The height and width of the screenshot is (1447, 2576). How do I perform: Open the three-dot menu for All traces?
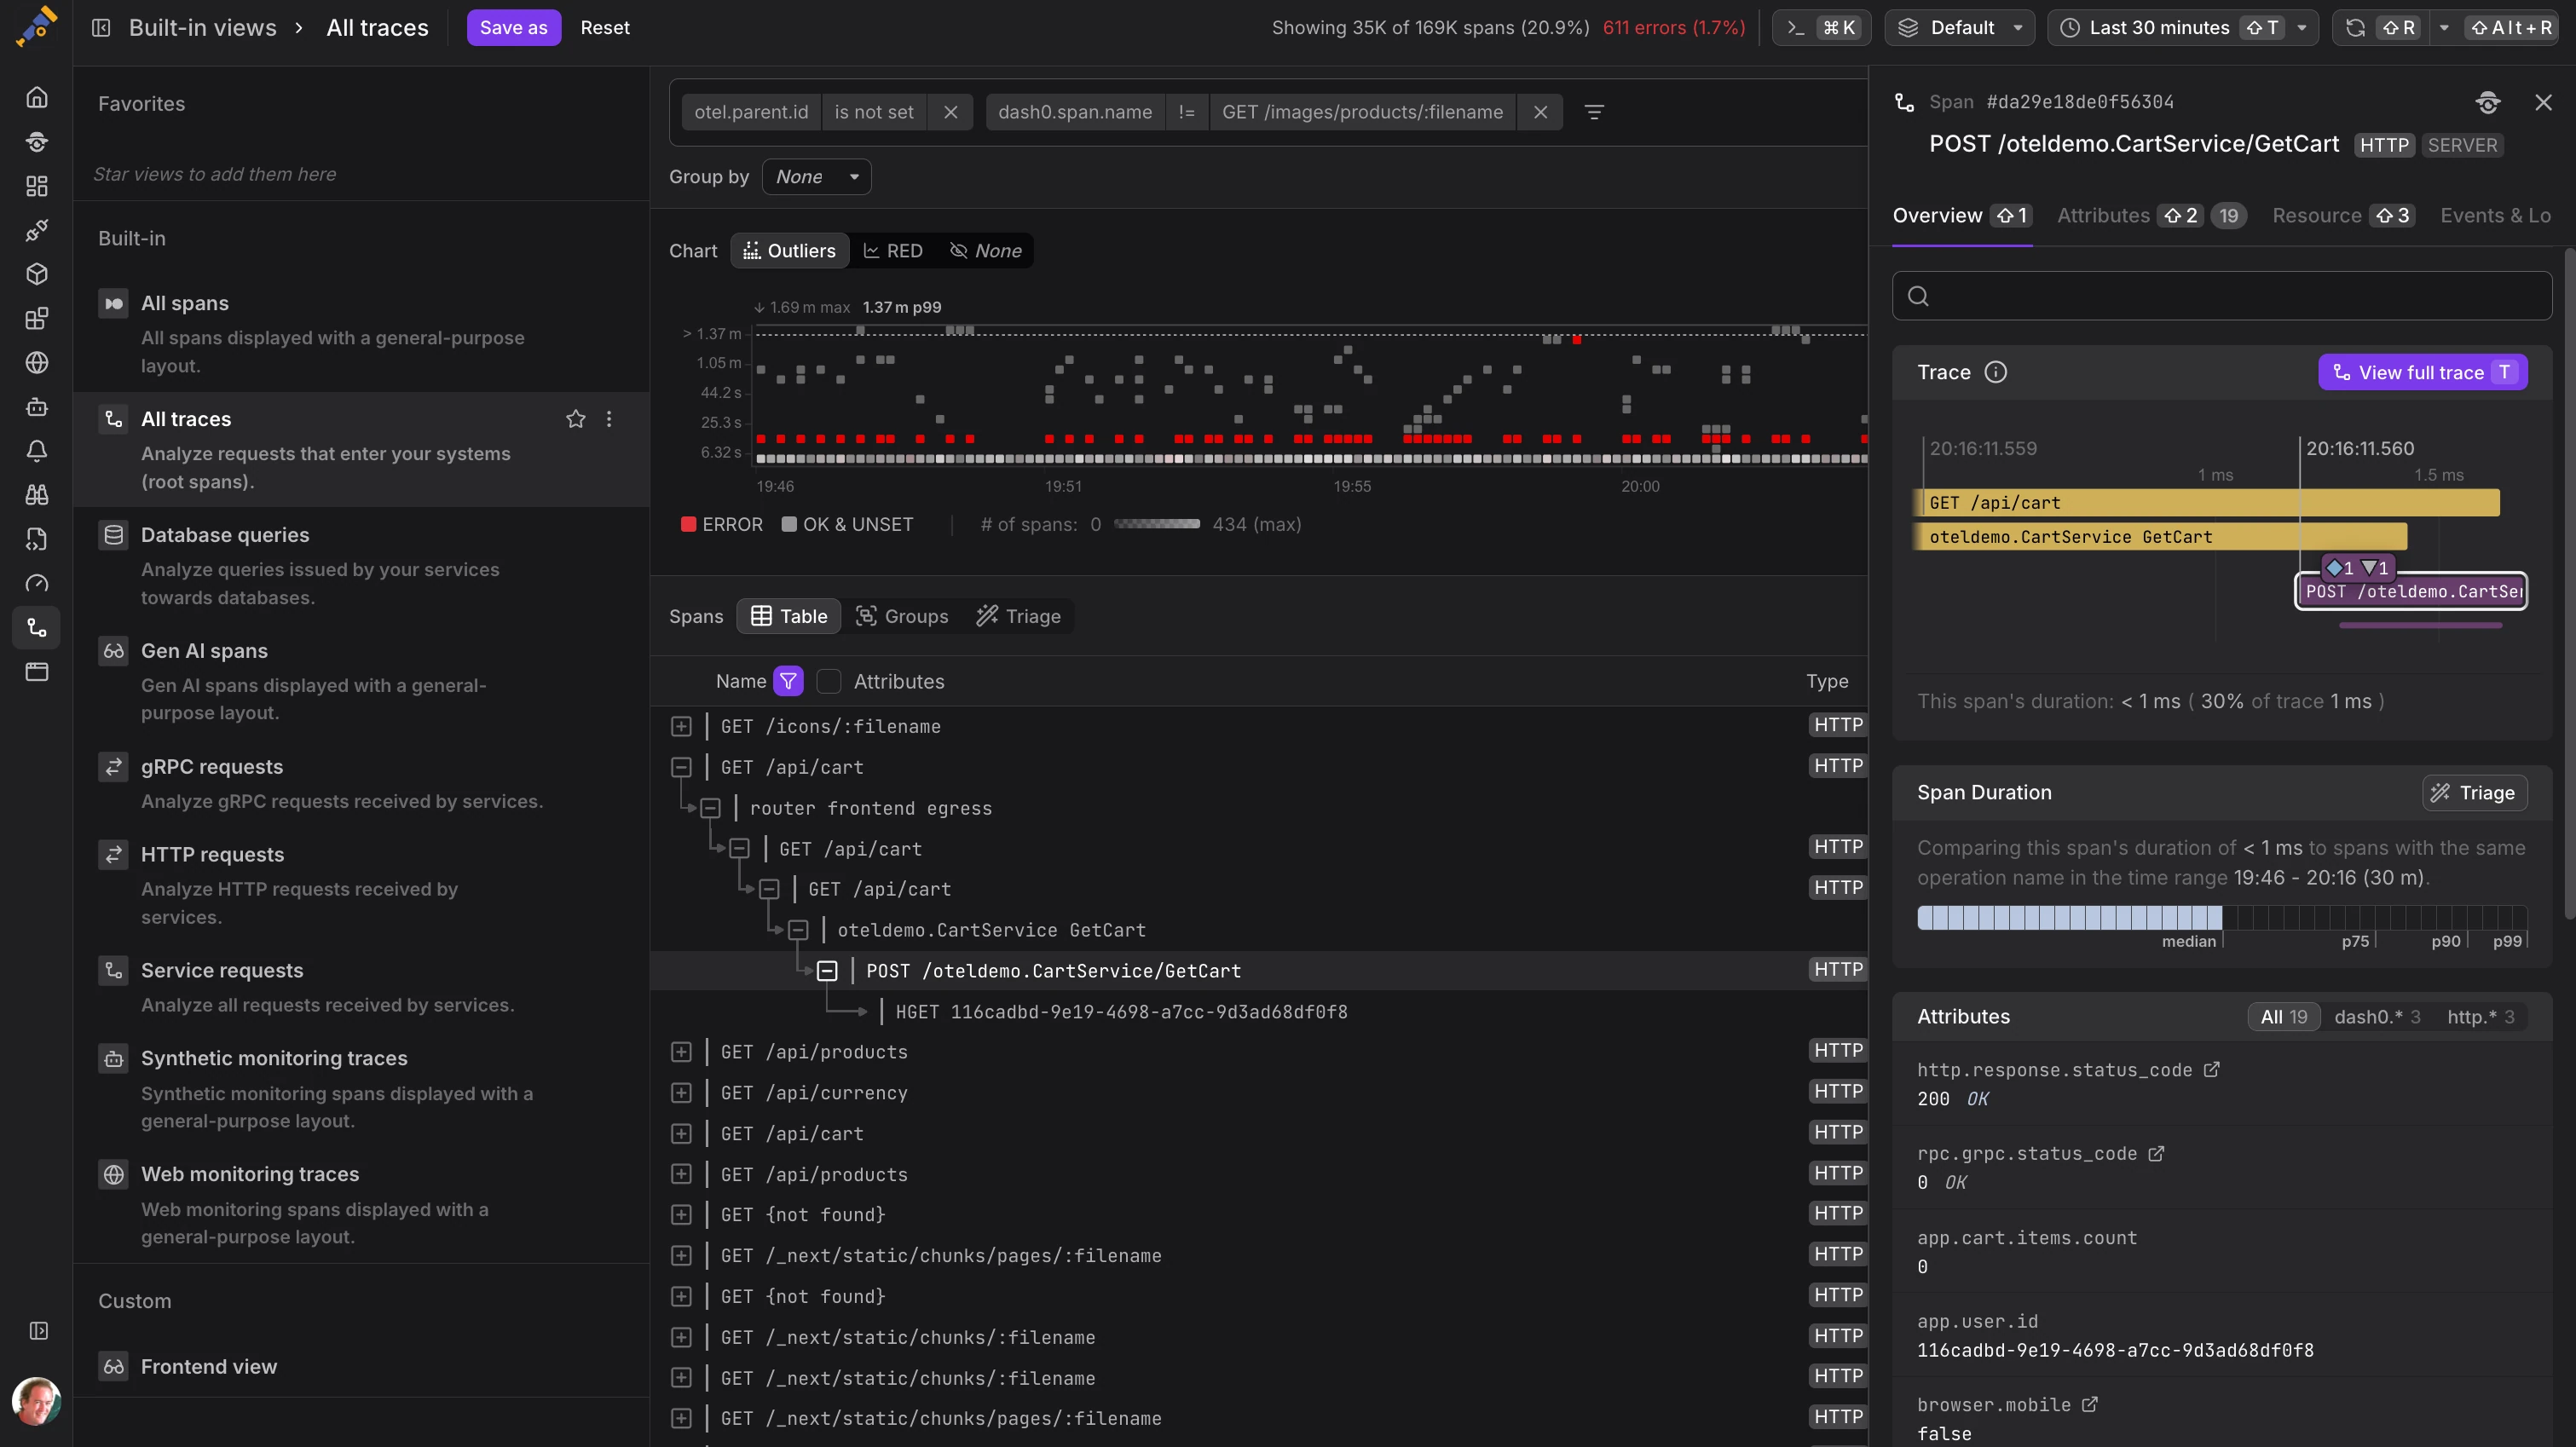[x=609, y=419]
